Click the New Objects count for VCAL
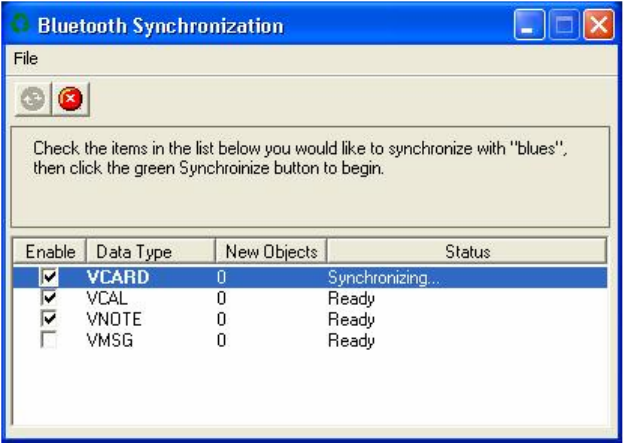624x443 pixels. 222,298
